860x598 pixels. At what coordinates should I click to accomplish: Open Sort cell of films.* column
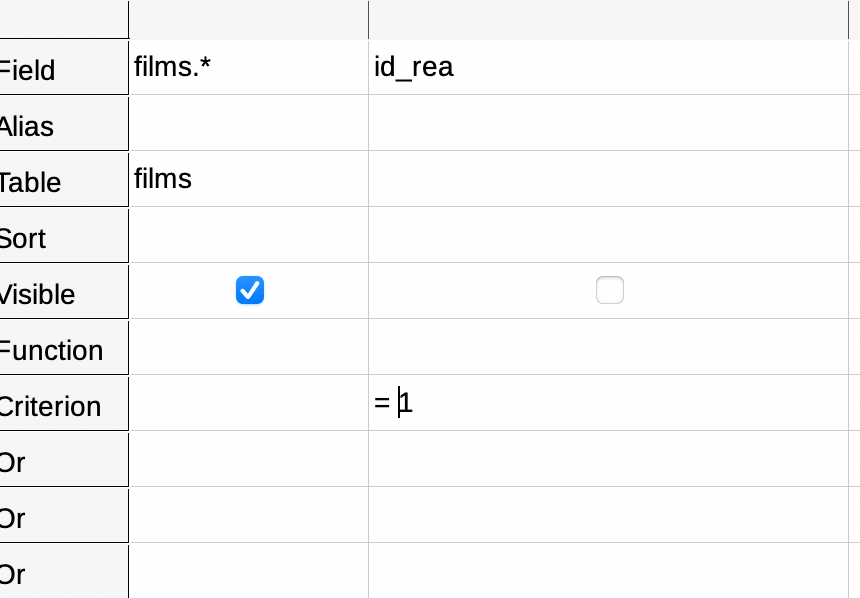[249, 235]
